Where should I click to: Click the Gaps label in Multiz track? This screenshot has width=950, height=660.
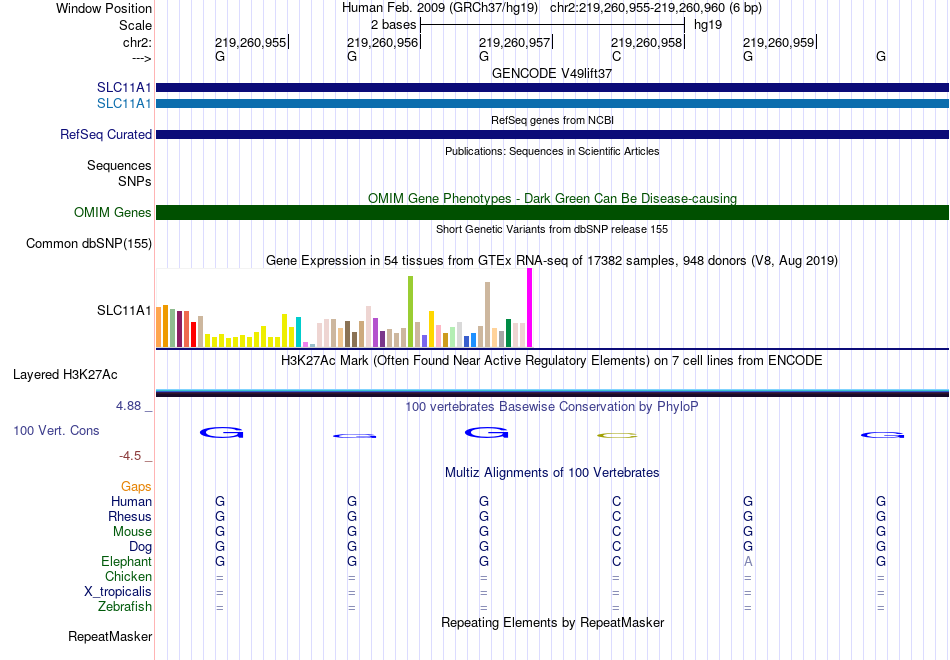[x=136, y=487]
